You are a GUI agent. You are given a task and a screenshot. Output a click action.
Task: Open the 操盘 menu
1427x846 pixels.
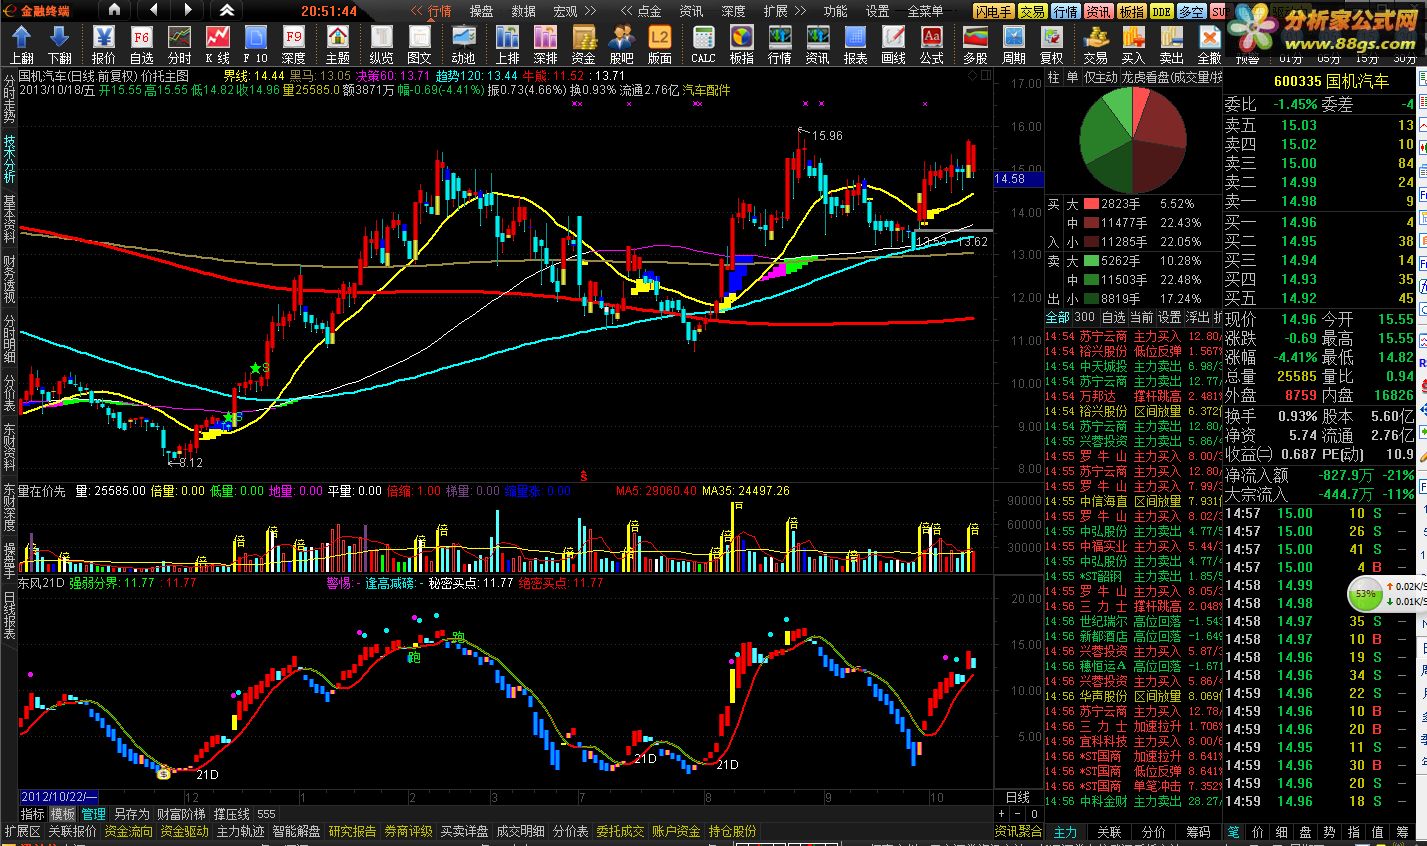click(x=481, y=11)
